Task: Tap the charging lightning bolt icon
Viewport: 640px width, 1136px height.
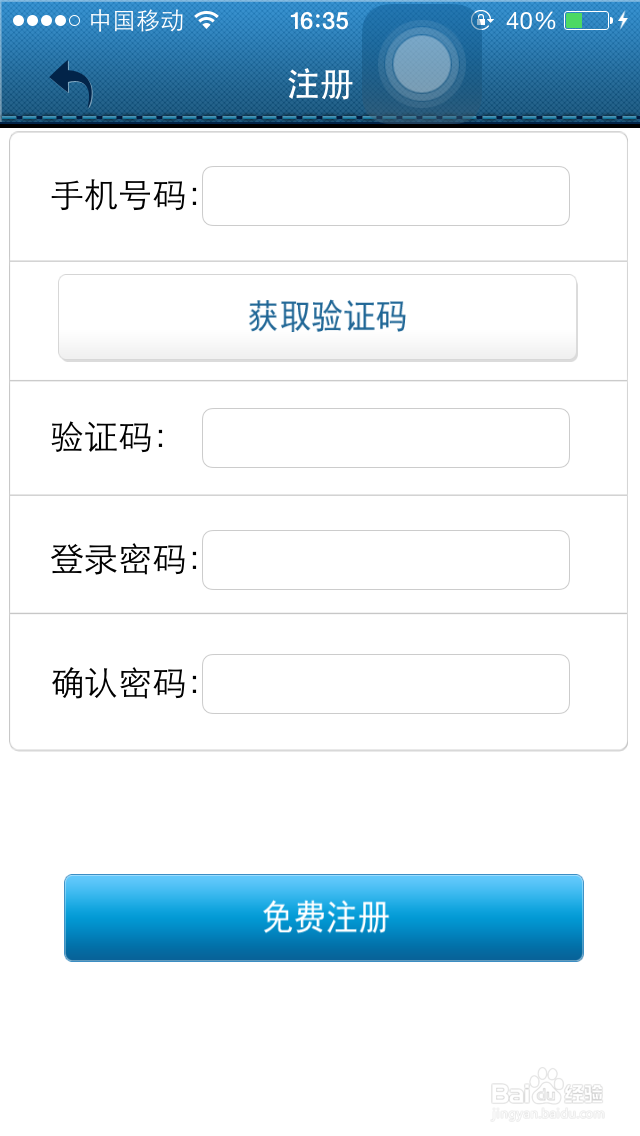Action: tap(622, 20)
